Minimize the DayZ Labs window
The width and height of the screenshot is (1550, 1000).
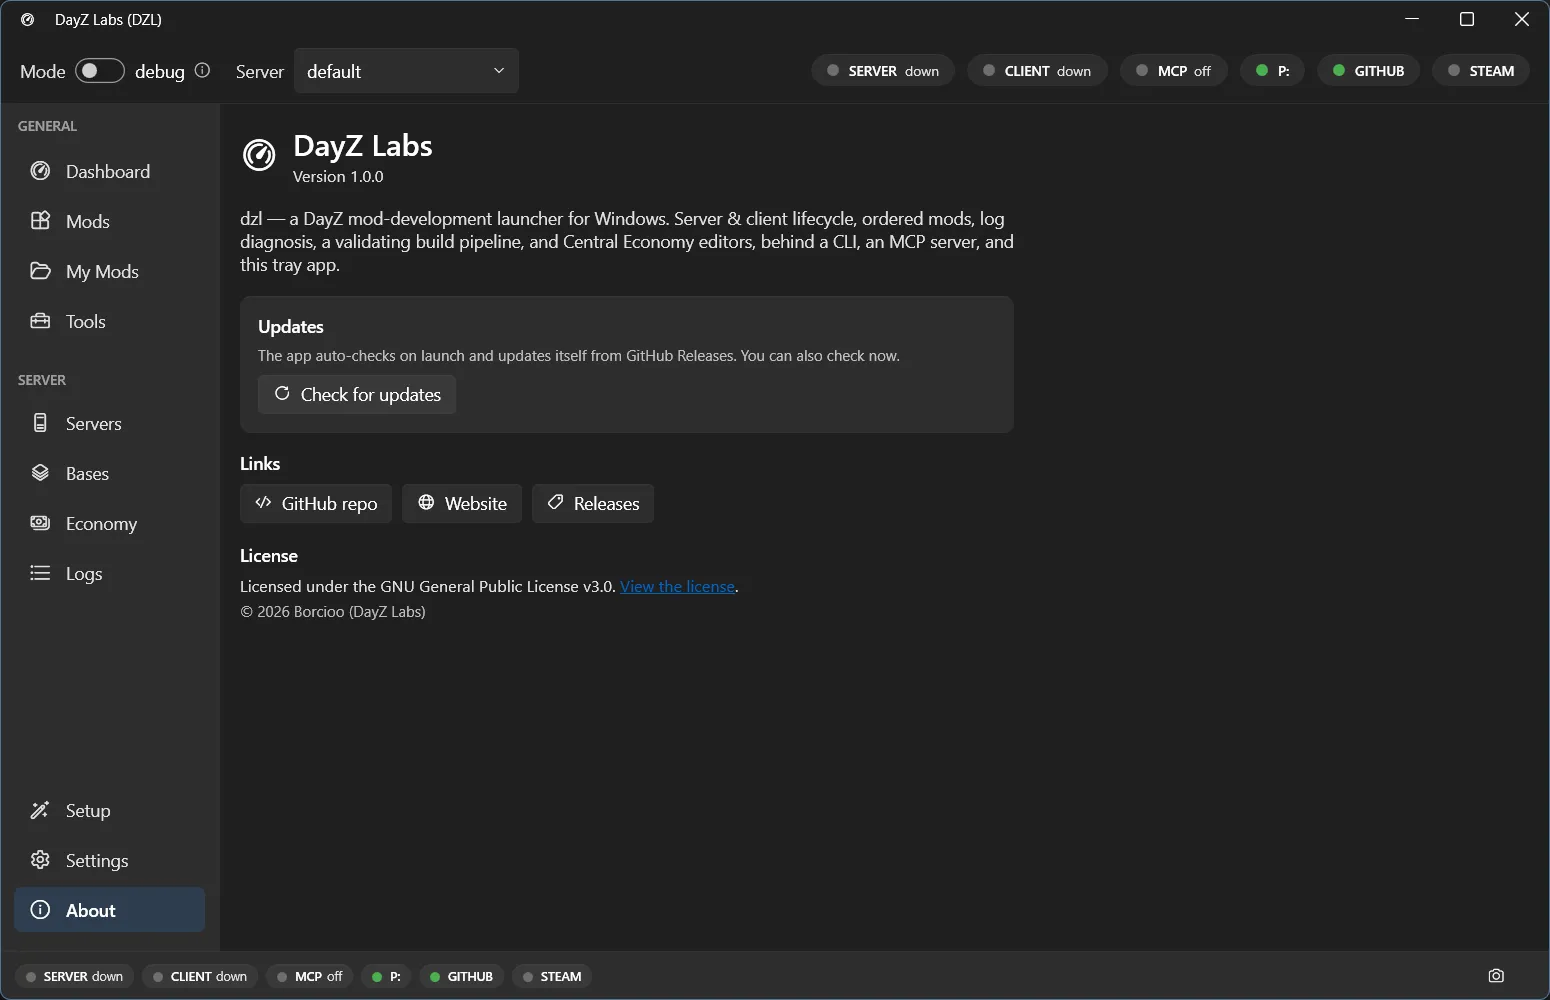point(1412,19)
